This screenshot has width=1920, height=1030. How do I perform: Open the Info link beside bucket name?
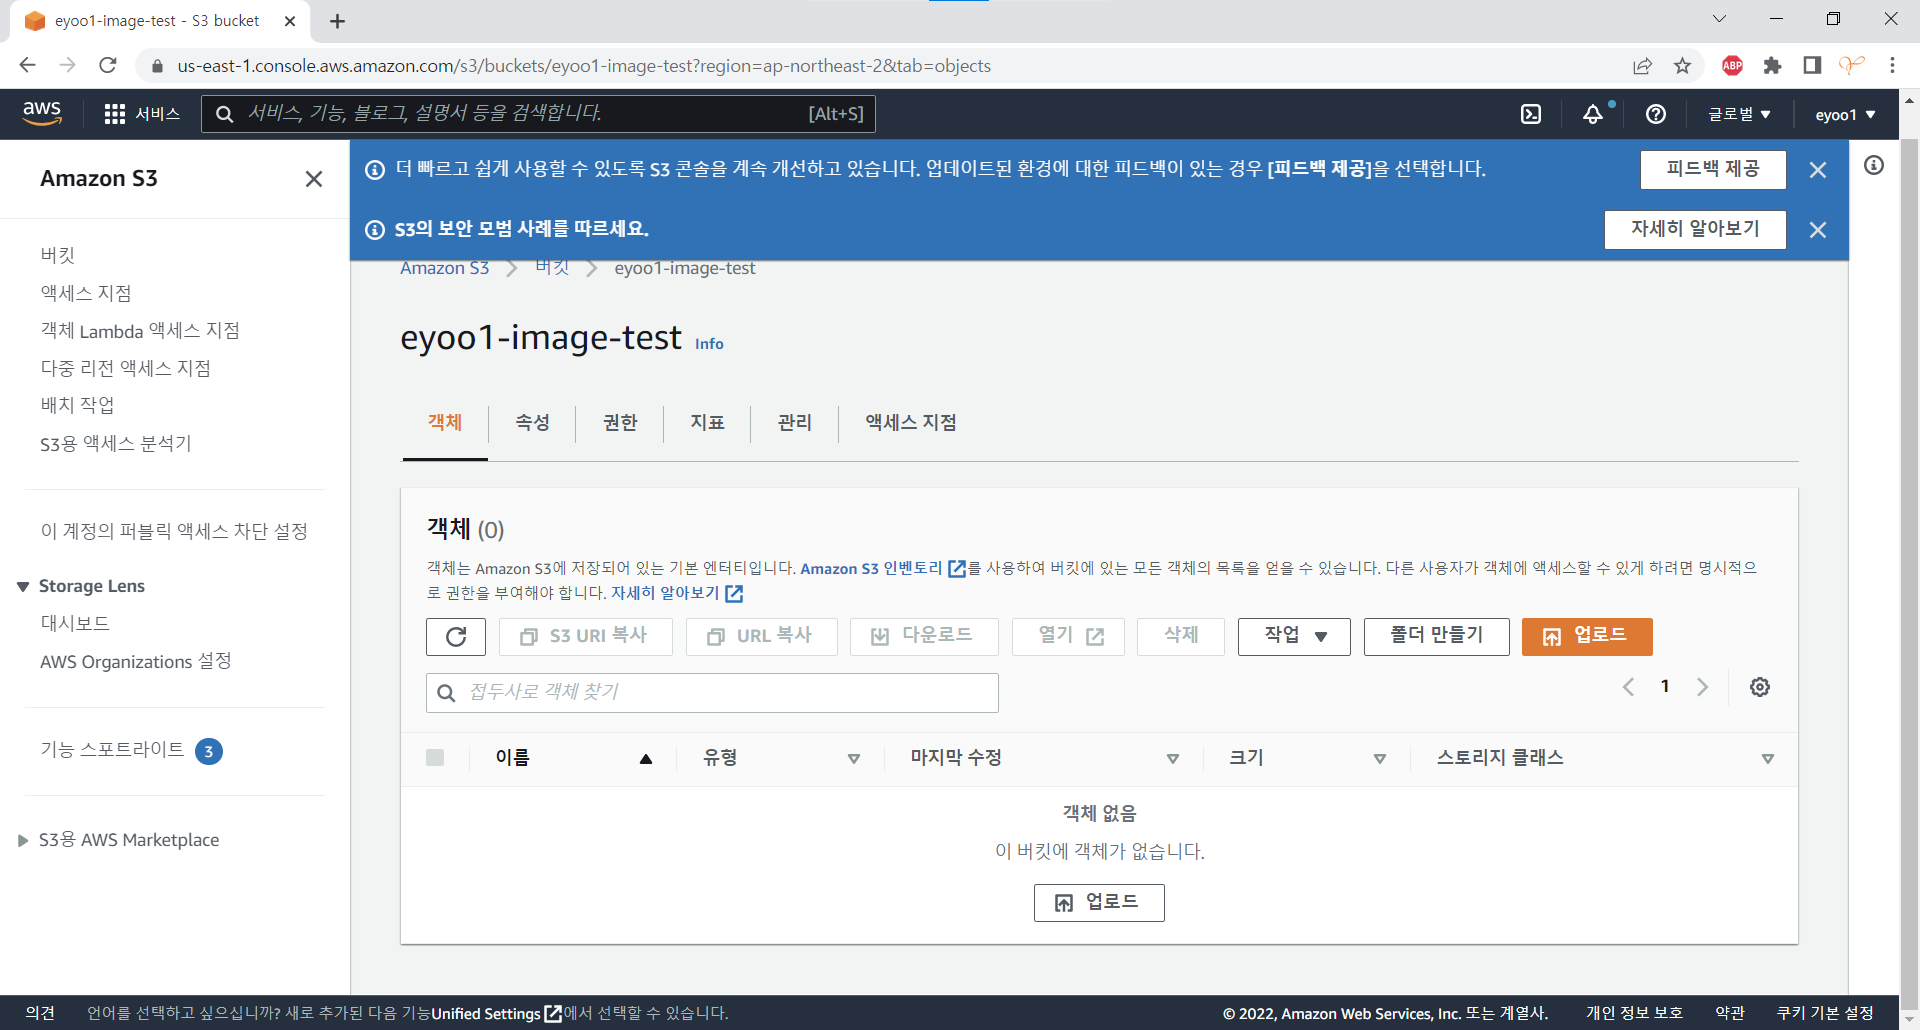709,344
